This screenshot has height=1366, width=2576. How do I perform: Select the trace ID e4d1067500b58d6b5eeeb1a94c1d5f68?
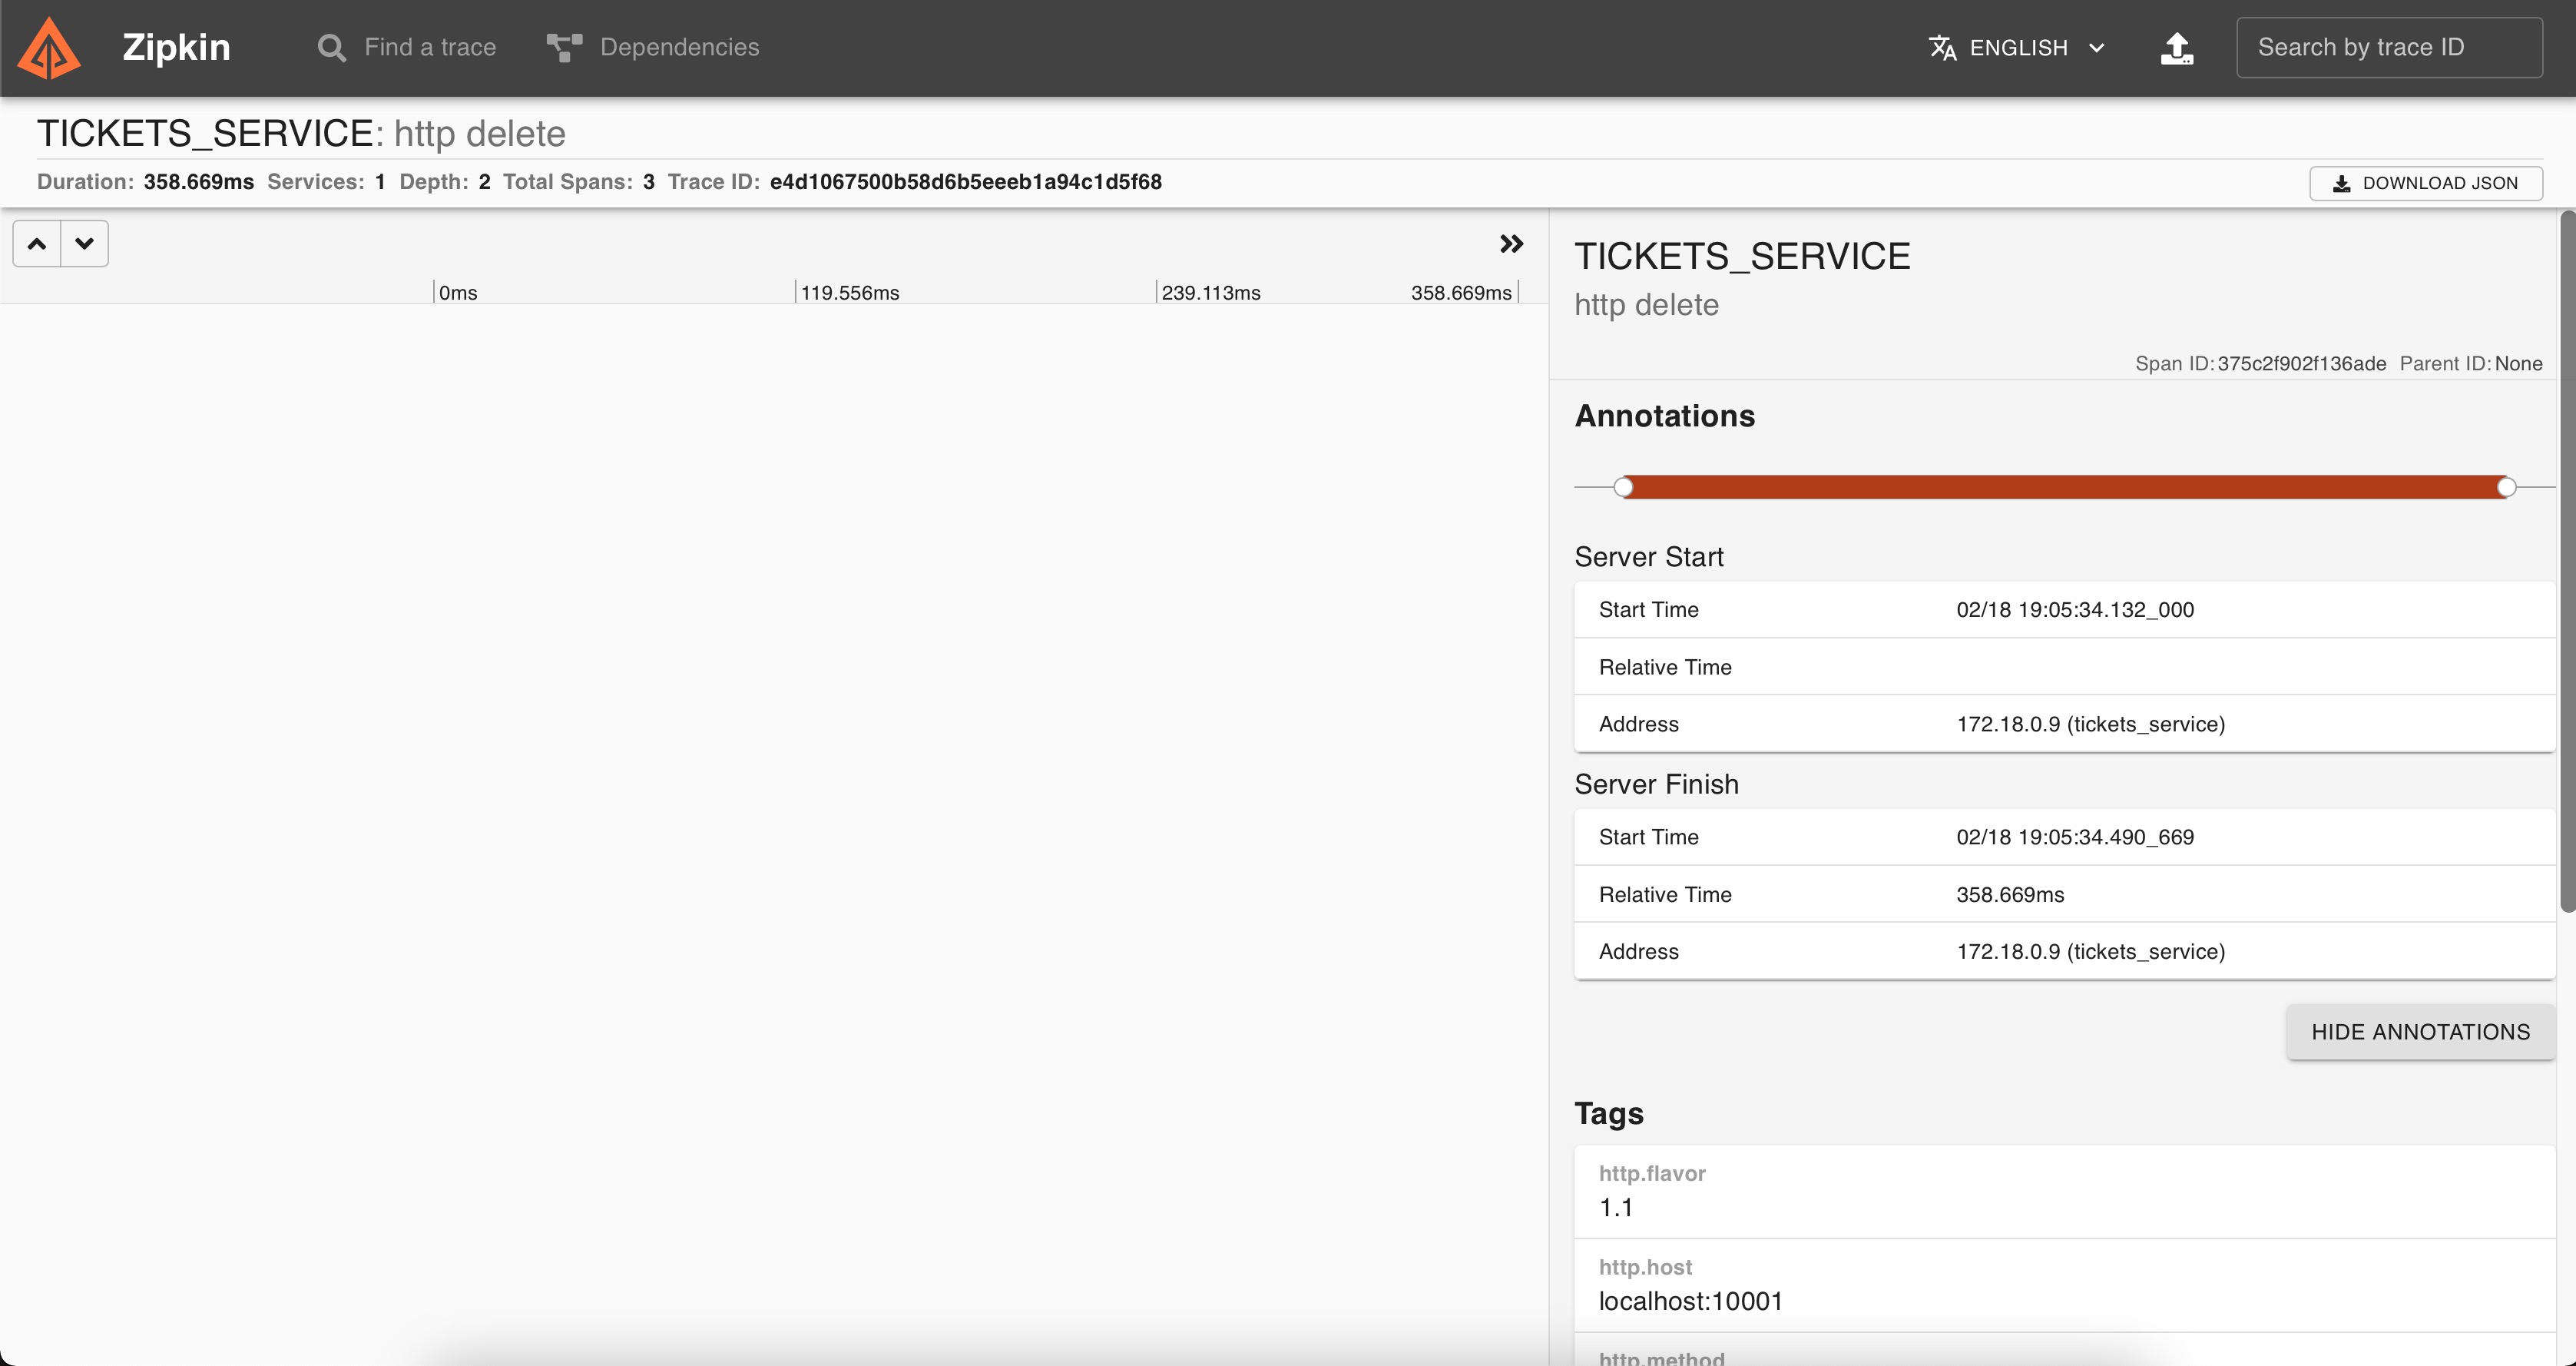tap(966, 182)
